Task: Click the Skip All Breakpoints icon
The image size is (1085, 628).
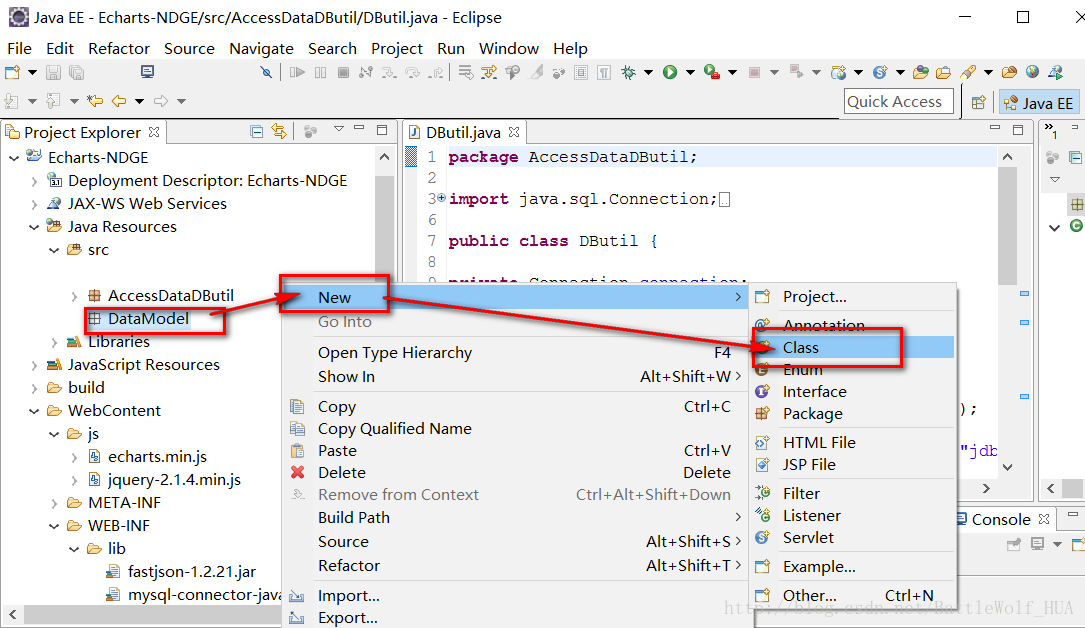Action: [x=266, y=72]
